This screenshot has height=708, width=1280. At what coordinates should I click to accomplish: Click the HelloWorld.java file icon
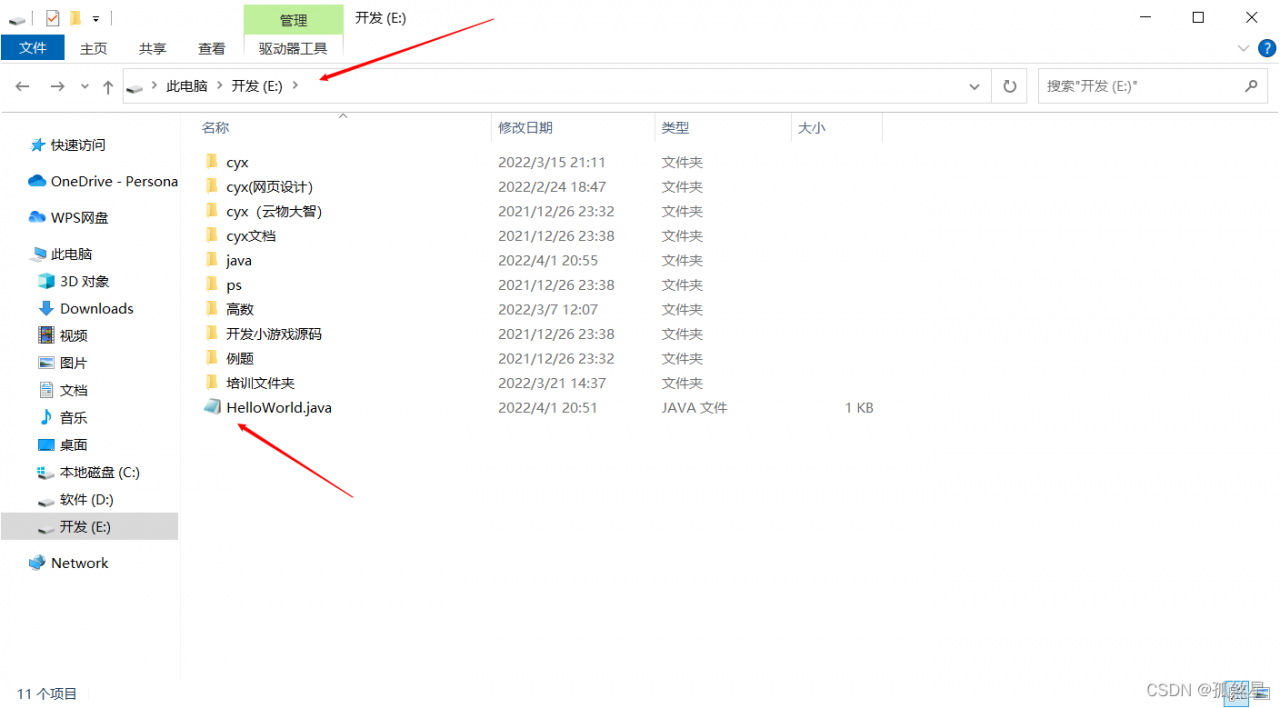tap(212, 407)
